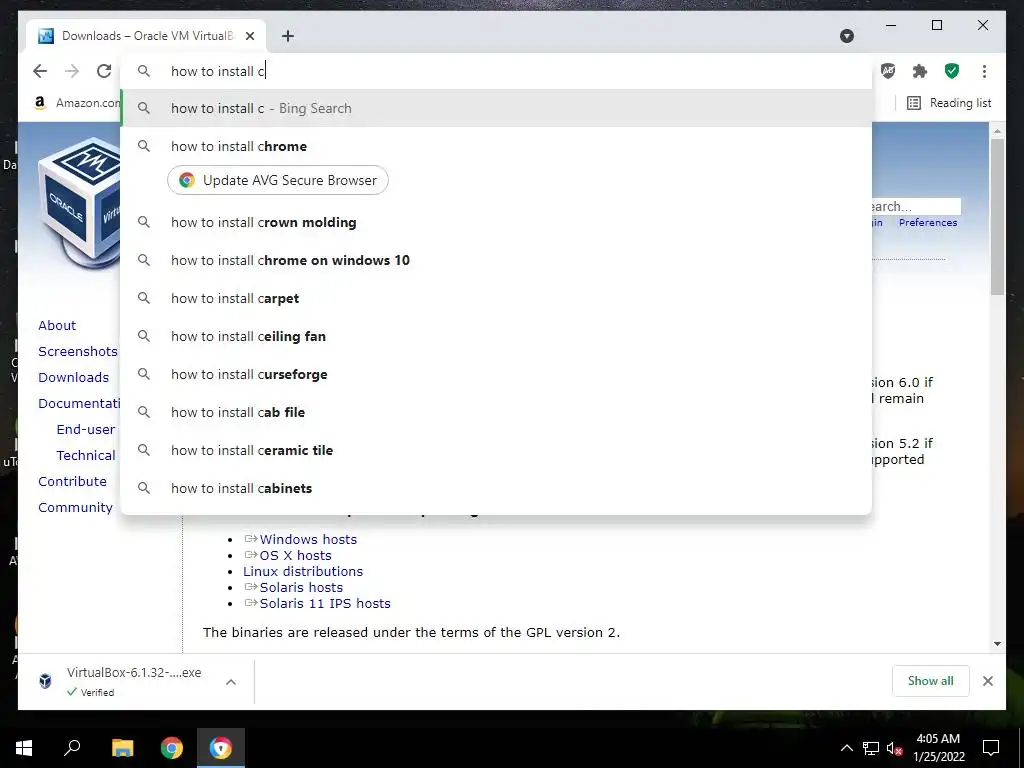The image size is (1024, 768).
Task: Open a new tab with plus button
Action: 288,36
